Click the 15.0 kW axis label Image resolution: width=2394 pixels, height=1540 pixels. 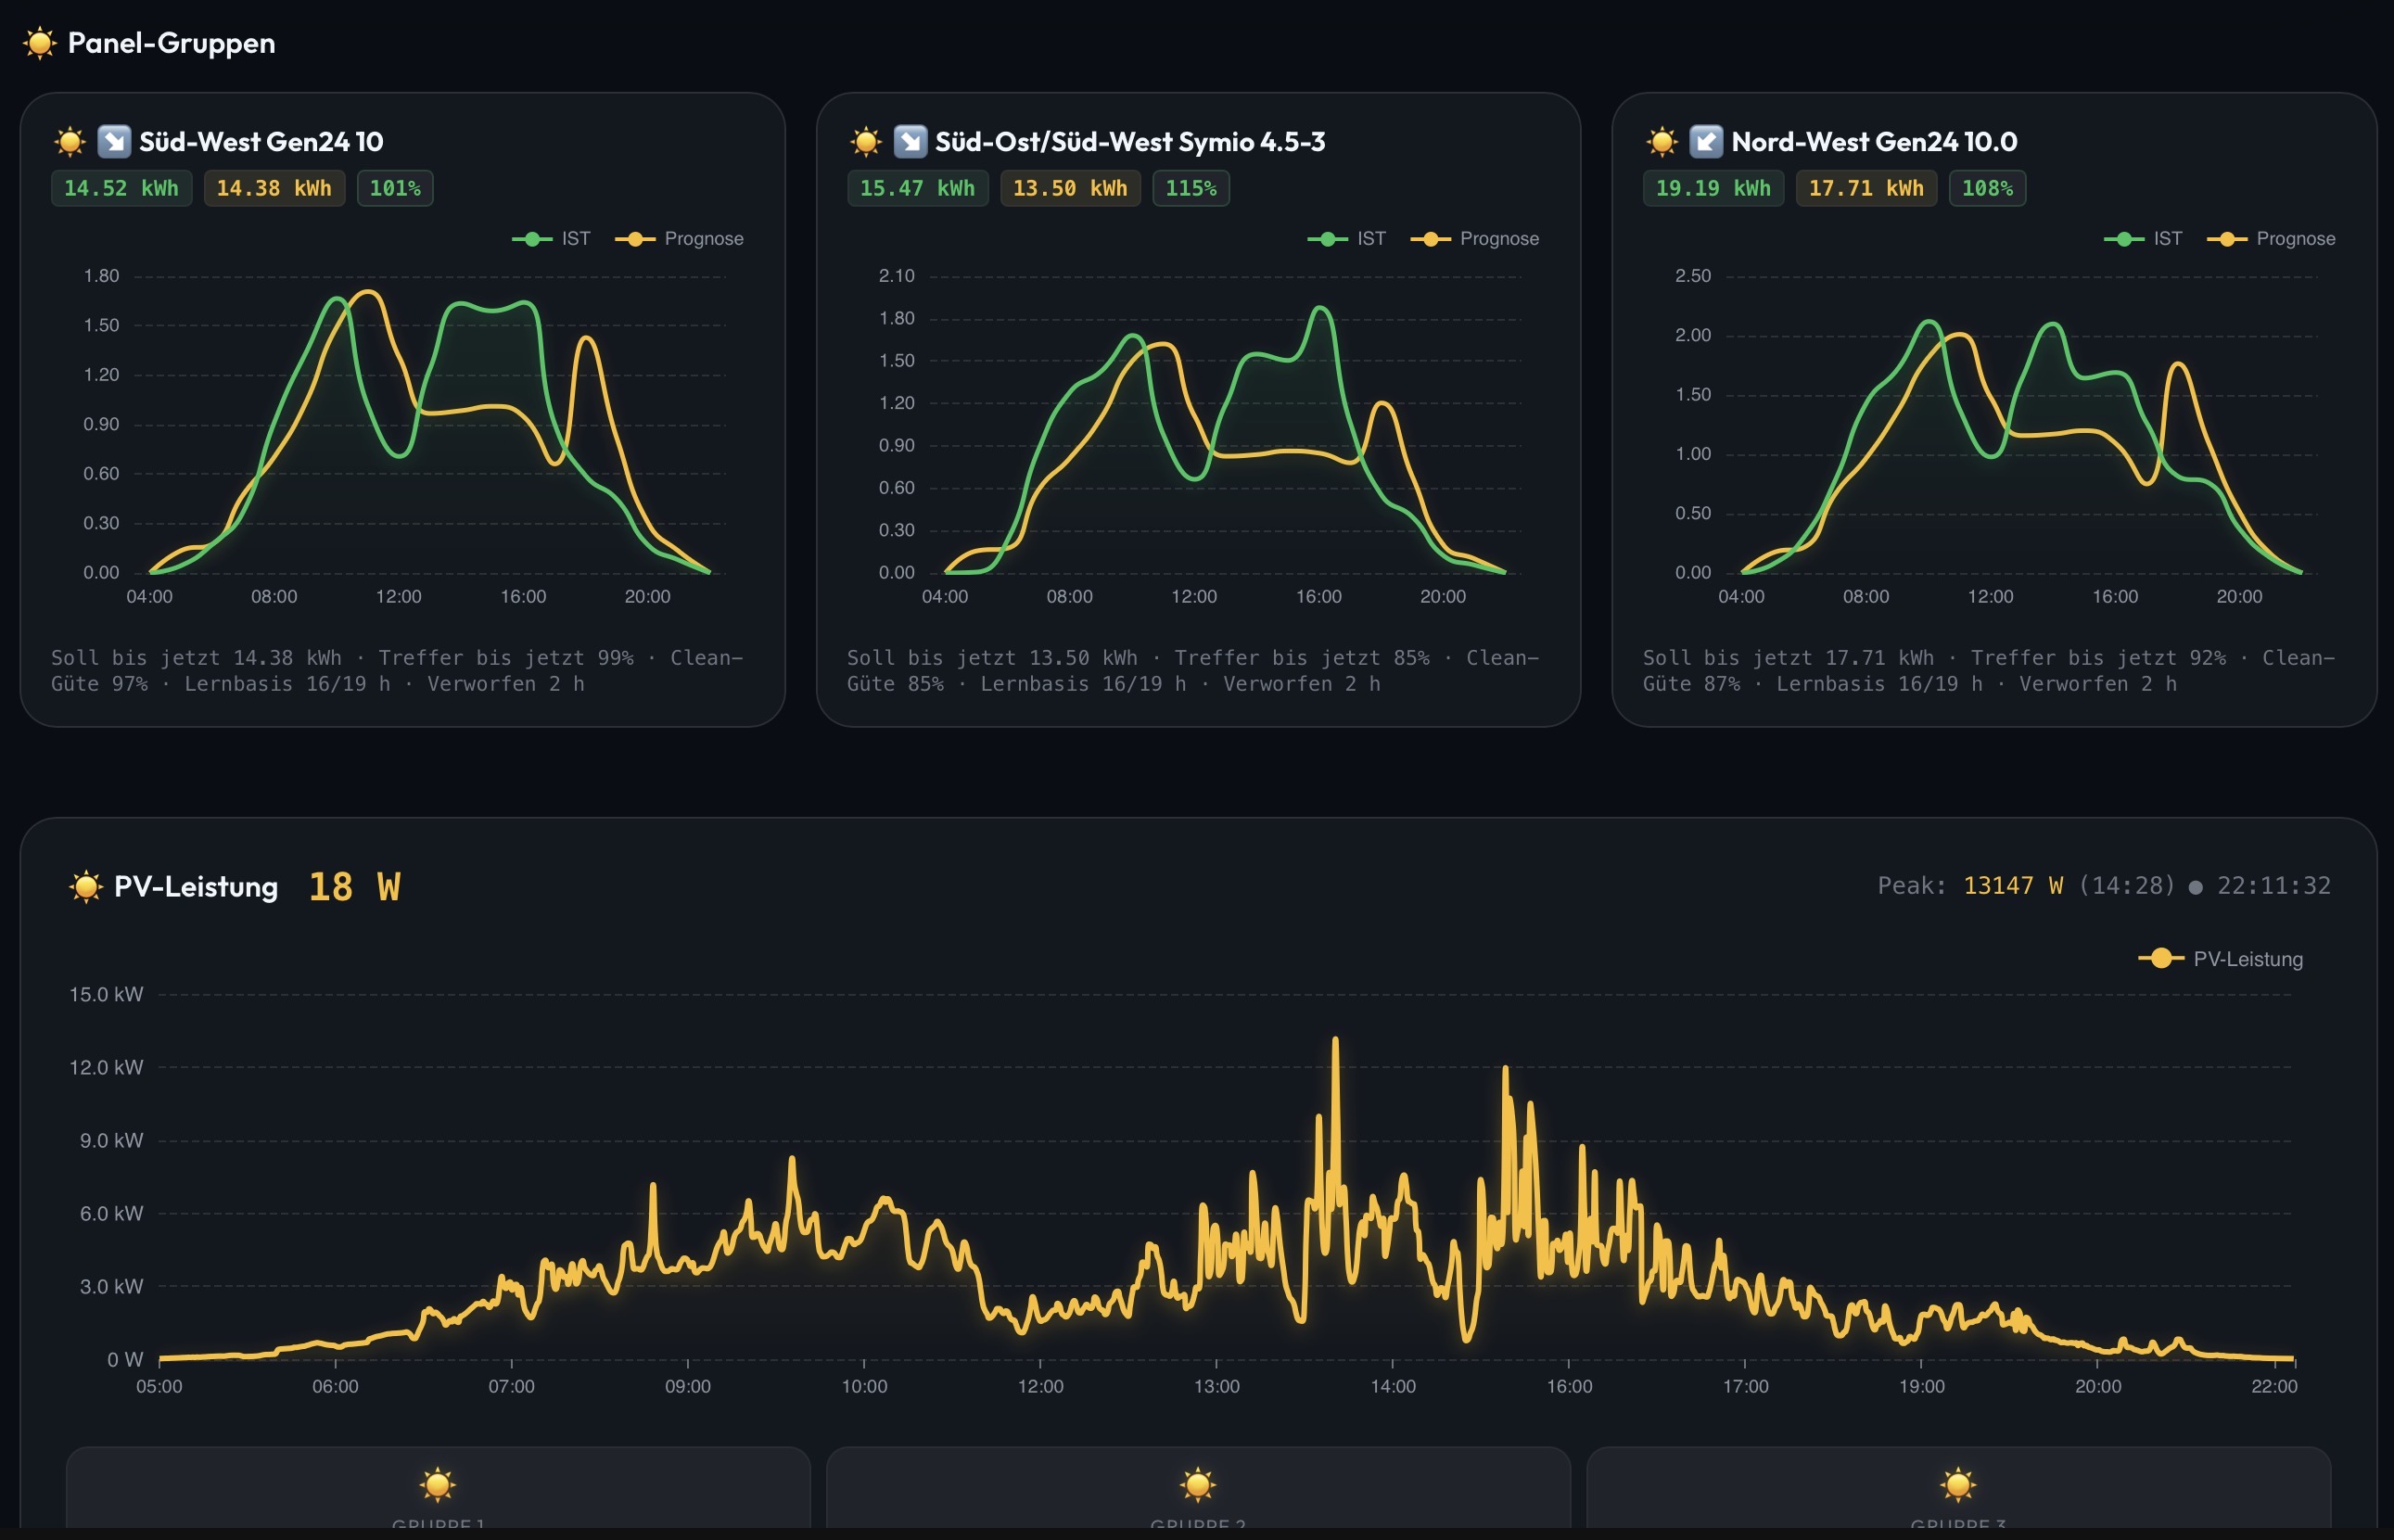(x=106, y=995)
